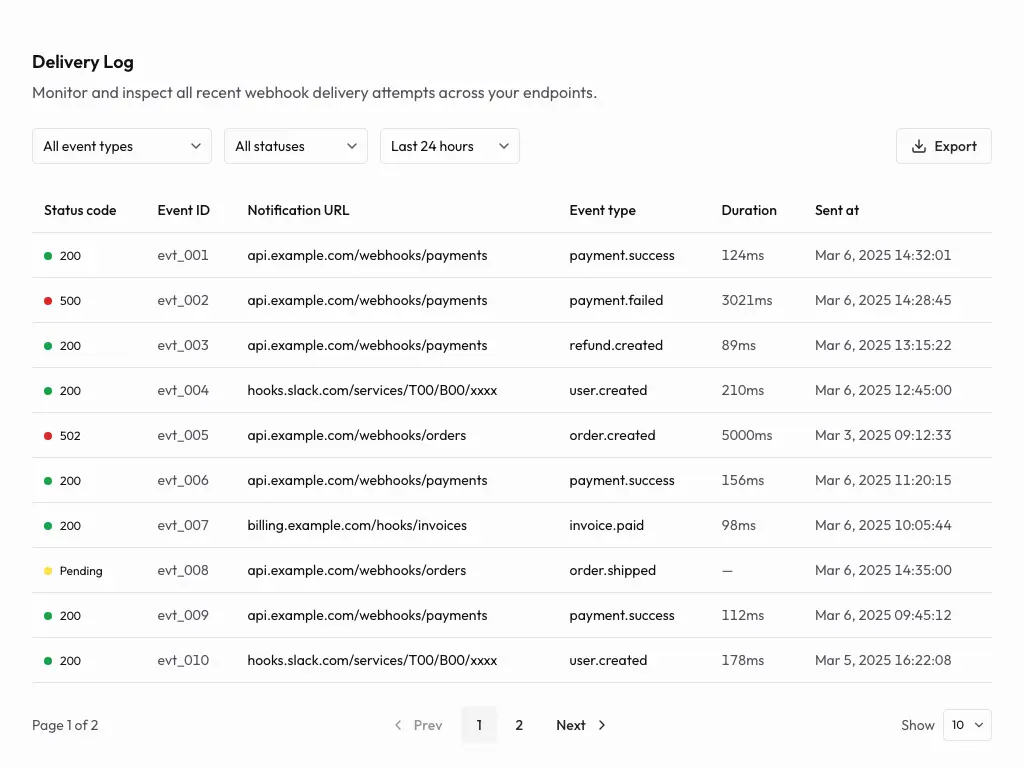Open the All statuses filter dropdown
This screenshot has height=768, width=1024.
click(x=295, y=146)
